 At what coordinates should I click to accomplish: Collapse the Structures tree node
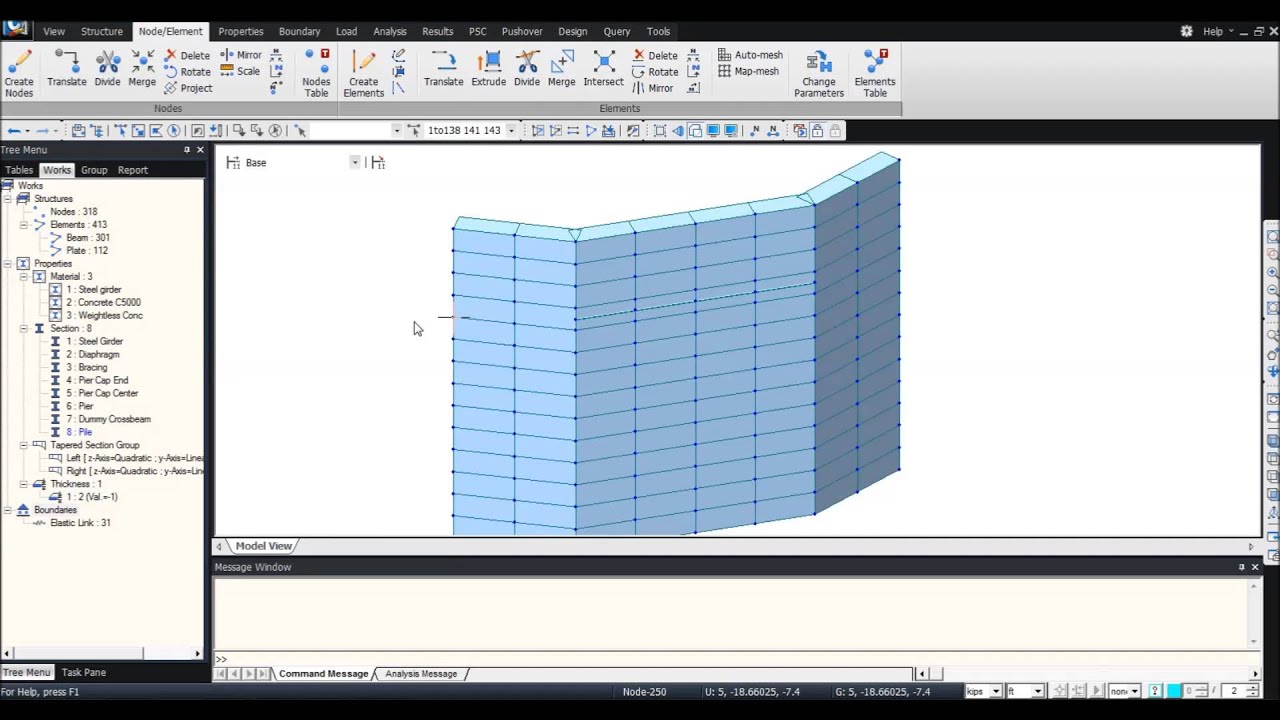coord(8,199)
